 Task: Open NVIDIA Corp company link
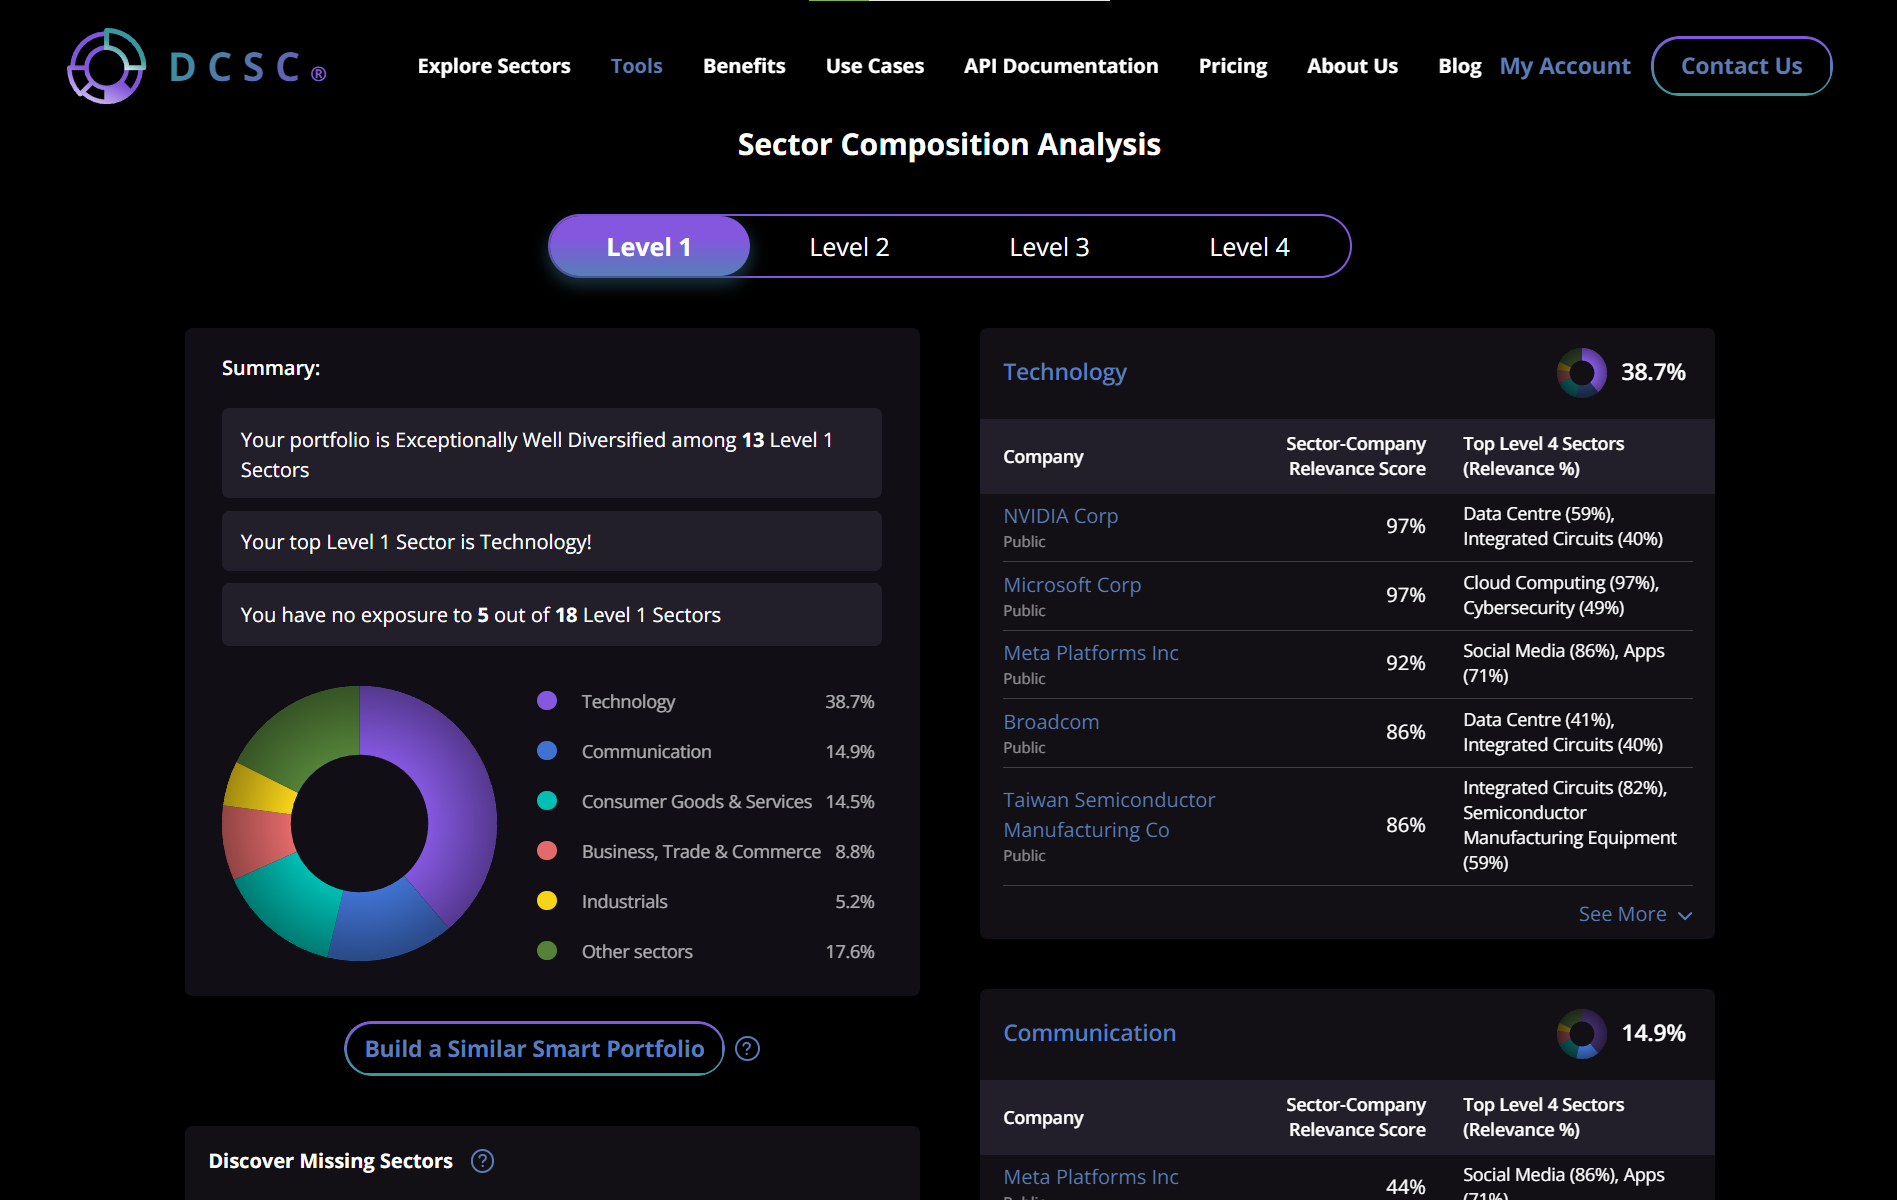tap(1061, 516)
